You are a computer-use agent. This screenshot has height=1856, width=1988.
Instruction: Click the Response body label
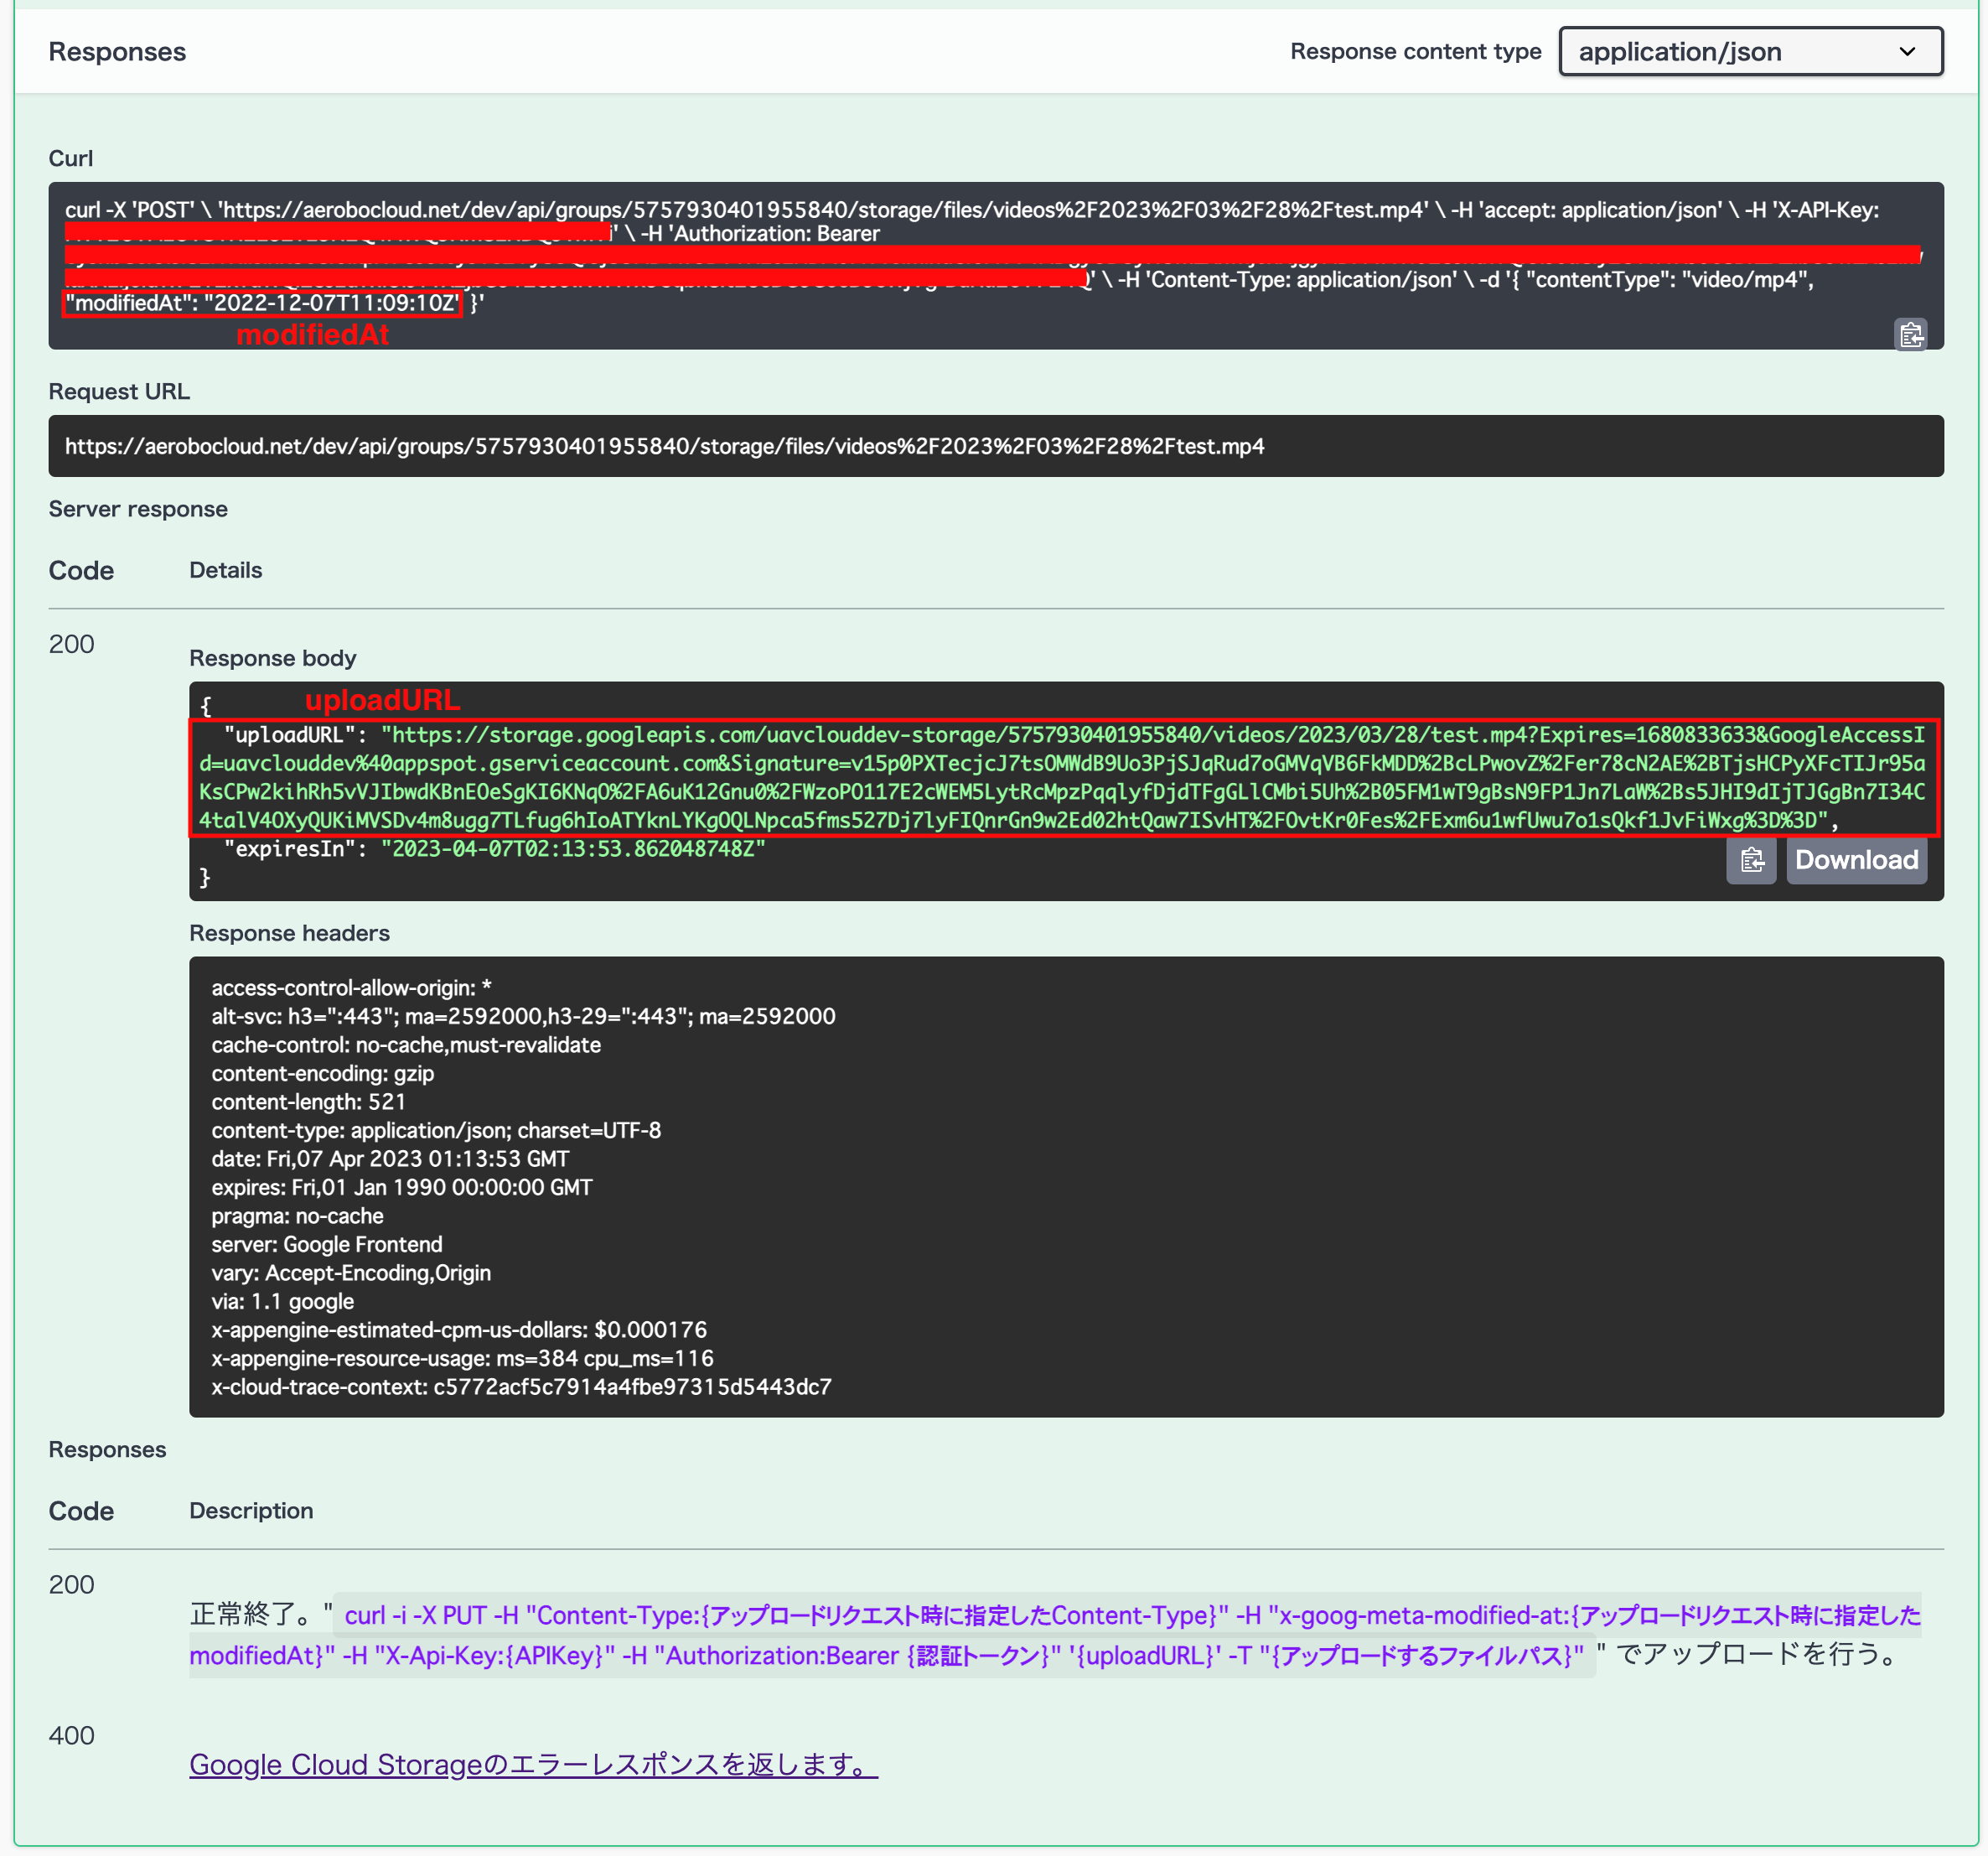(x=272, y=658)
